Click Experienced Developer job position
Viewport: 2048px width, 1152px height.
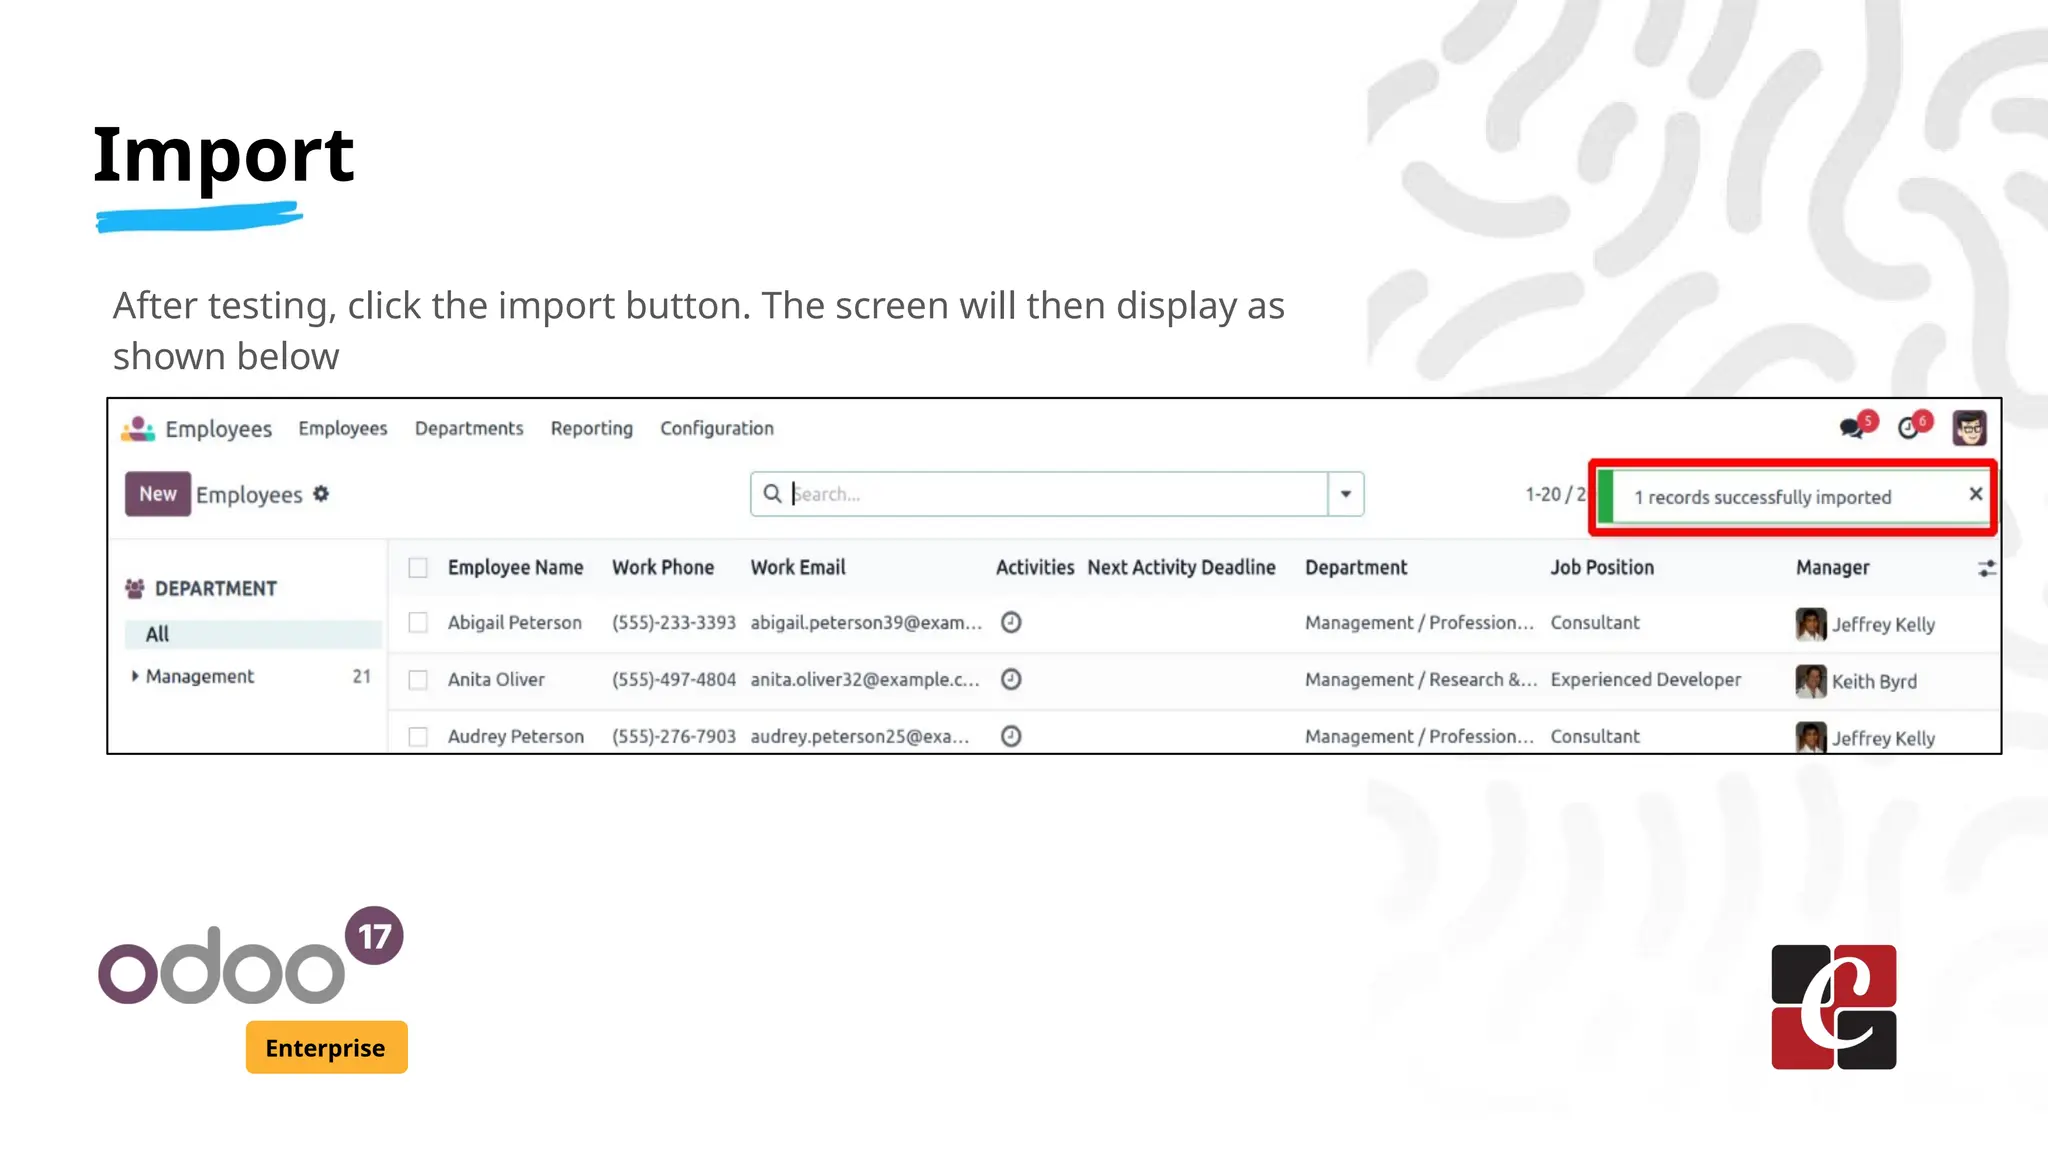(1645, 679)
